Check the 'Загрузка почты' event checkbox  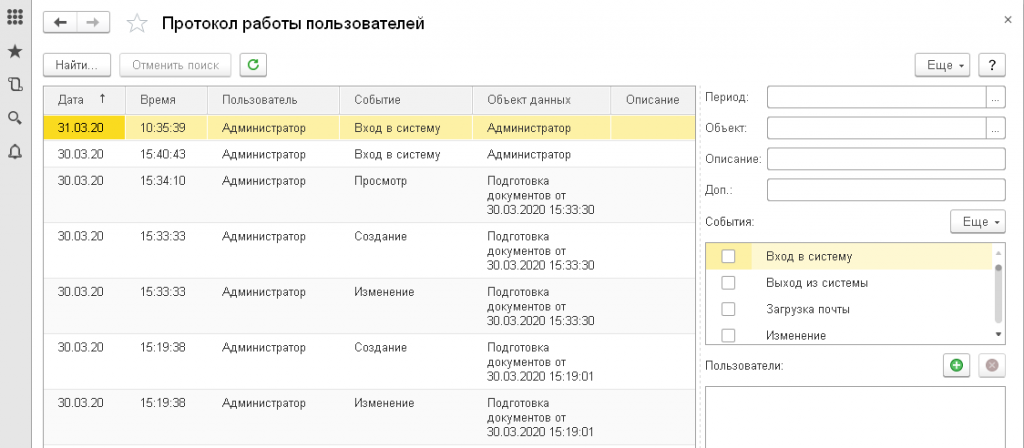[728, 309]
